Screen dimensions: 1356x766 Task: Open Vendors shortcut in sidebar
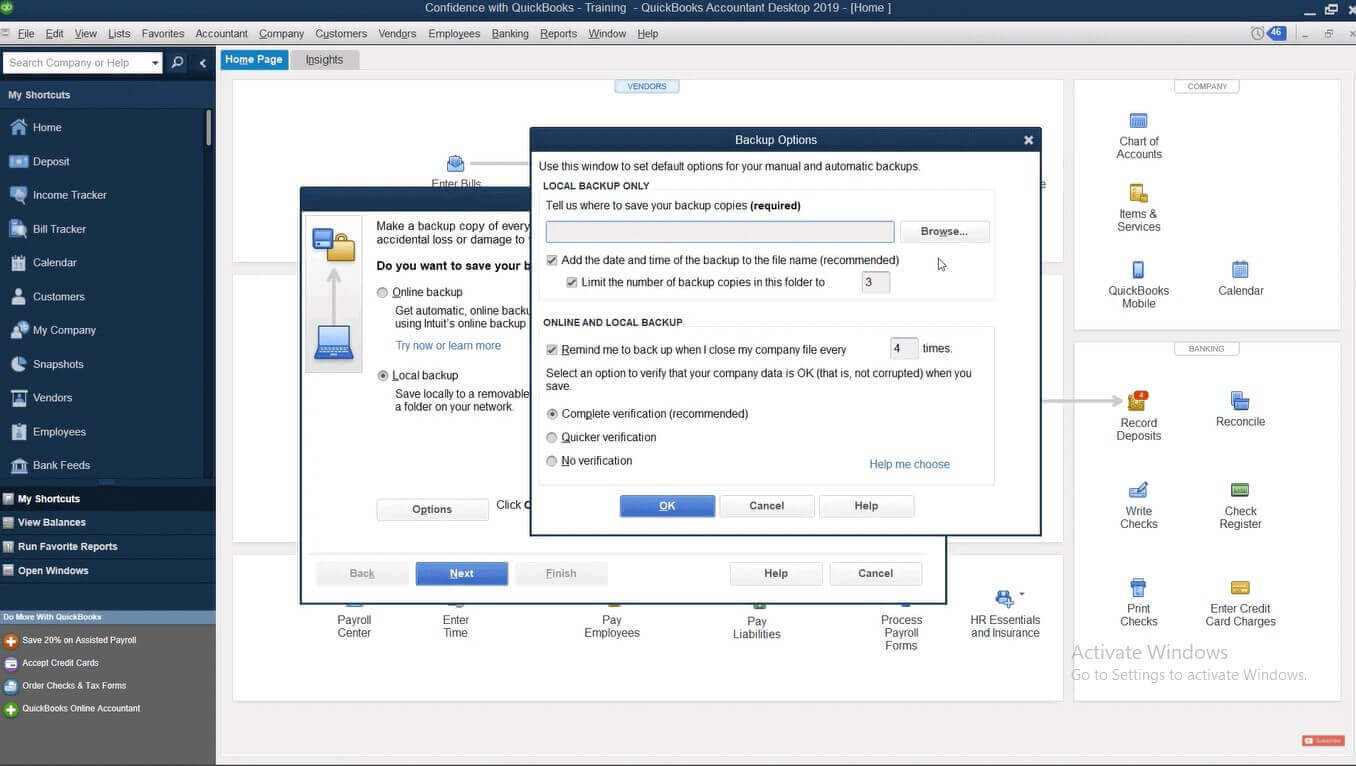pos(52,398)
